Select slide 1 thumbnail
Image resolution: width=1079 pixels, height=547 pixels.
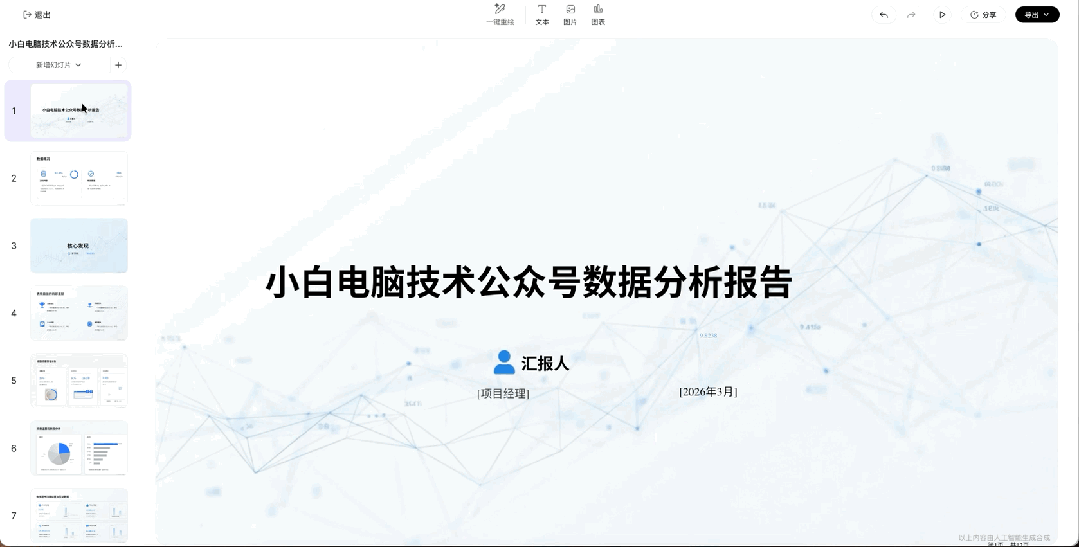(x=79, y=111)
